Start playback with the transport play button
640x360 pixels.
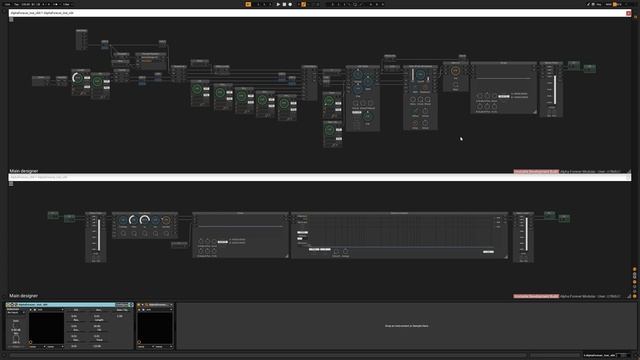click(x=278, y=4)
